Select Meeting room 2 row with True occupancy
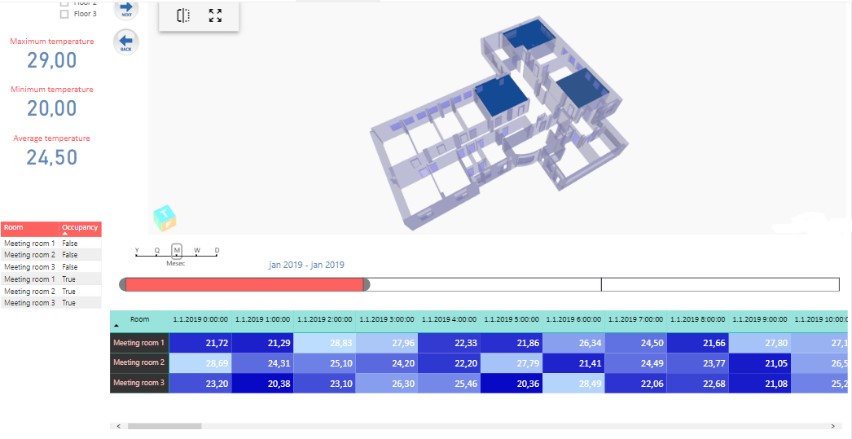Image resolution: width=852 pixels, height=439 pixels. [51, 291]
